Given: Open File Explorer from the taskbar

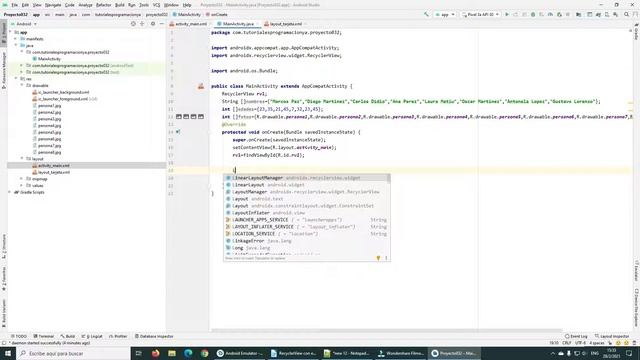Looking at the screenshot, I should pos(172,353).
